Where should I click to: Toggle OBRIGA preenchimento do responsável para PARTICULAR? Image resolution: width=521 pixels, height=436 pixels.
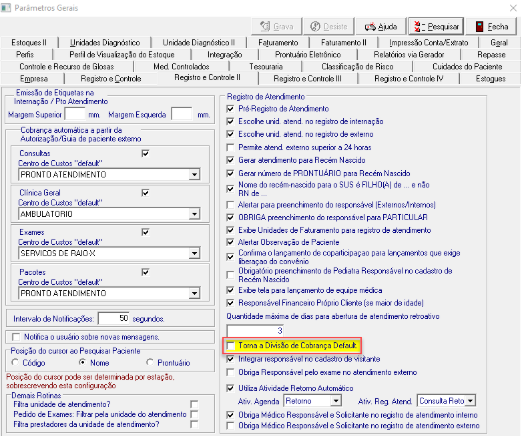[230, 217]
